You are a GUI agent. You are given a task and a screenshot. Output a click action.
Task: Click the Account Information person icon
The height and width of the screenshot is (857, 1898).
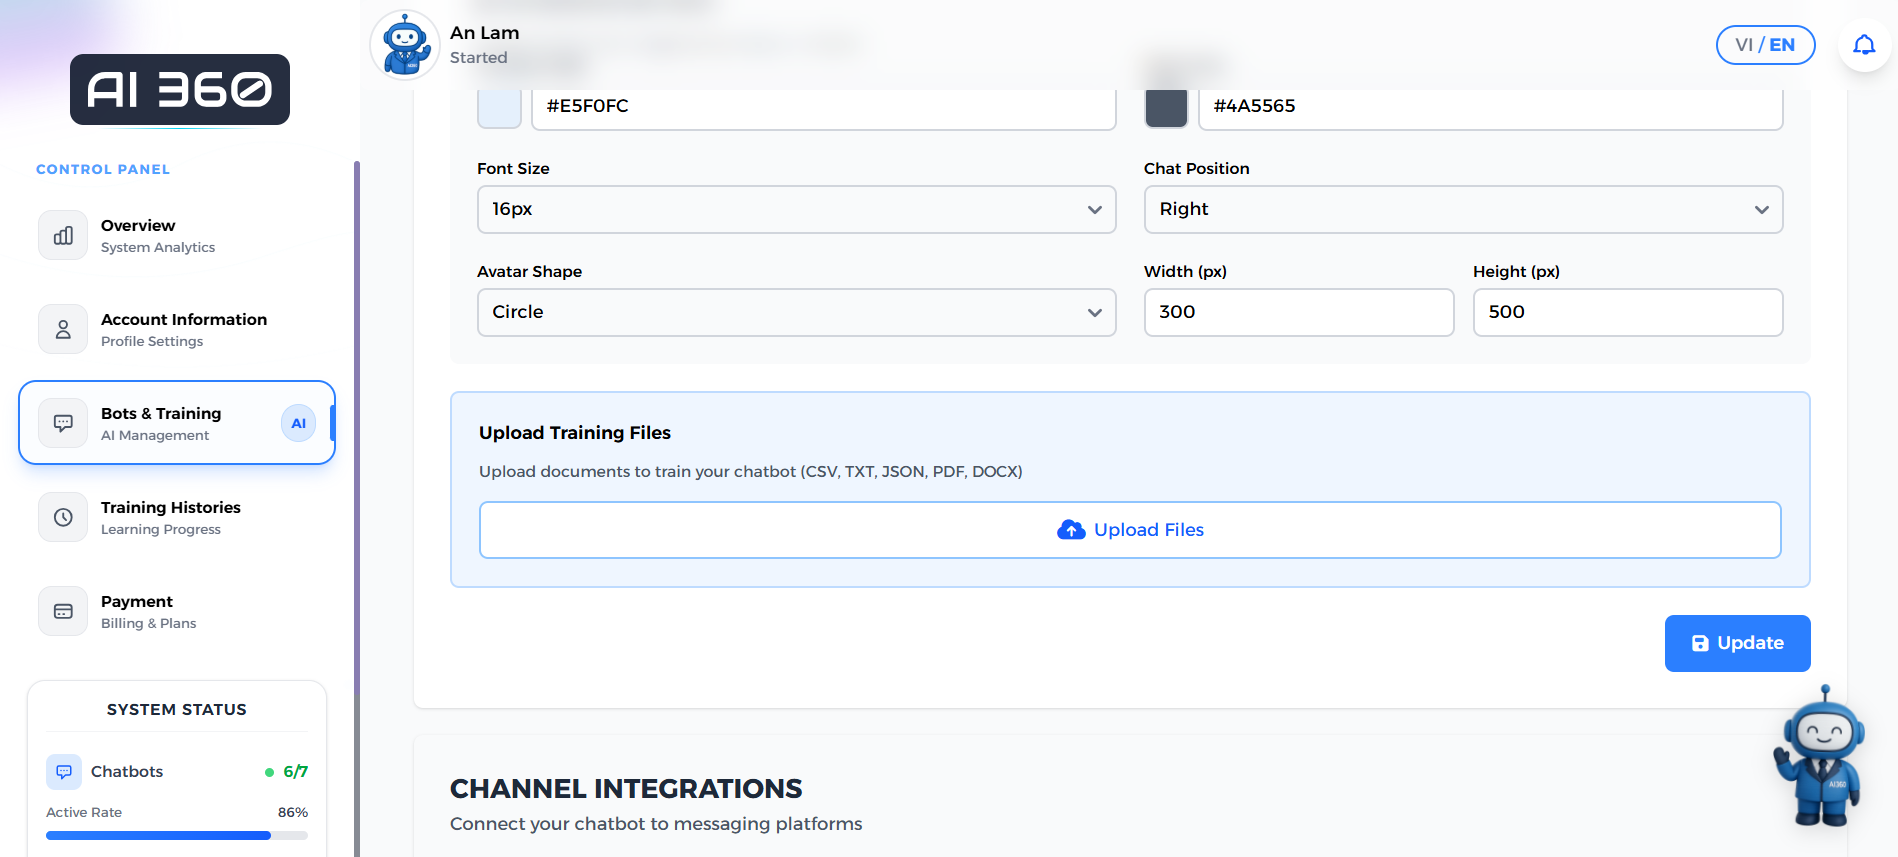click(x=63, y=329)
